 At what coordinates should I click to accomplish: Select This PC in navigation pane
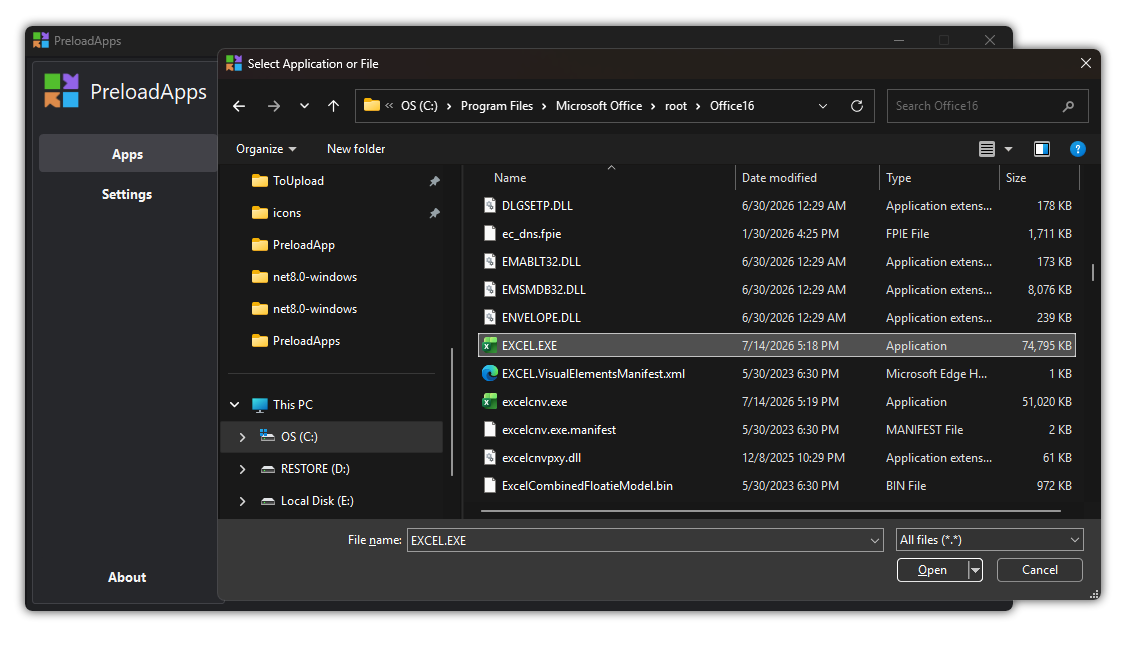[x=292, y=405]
